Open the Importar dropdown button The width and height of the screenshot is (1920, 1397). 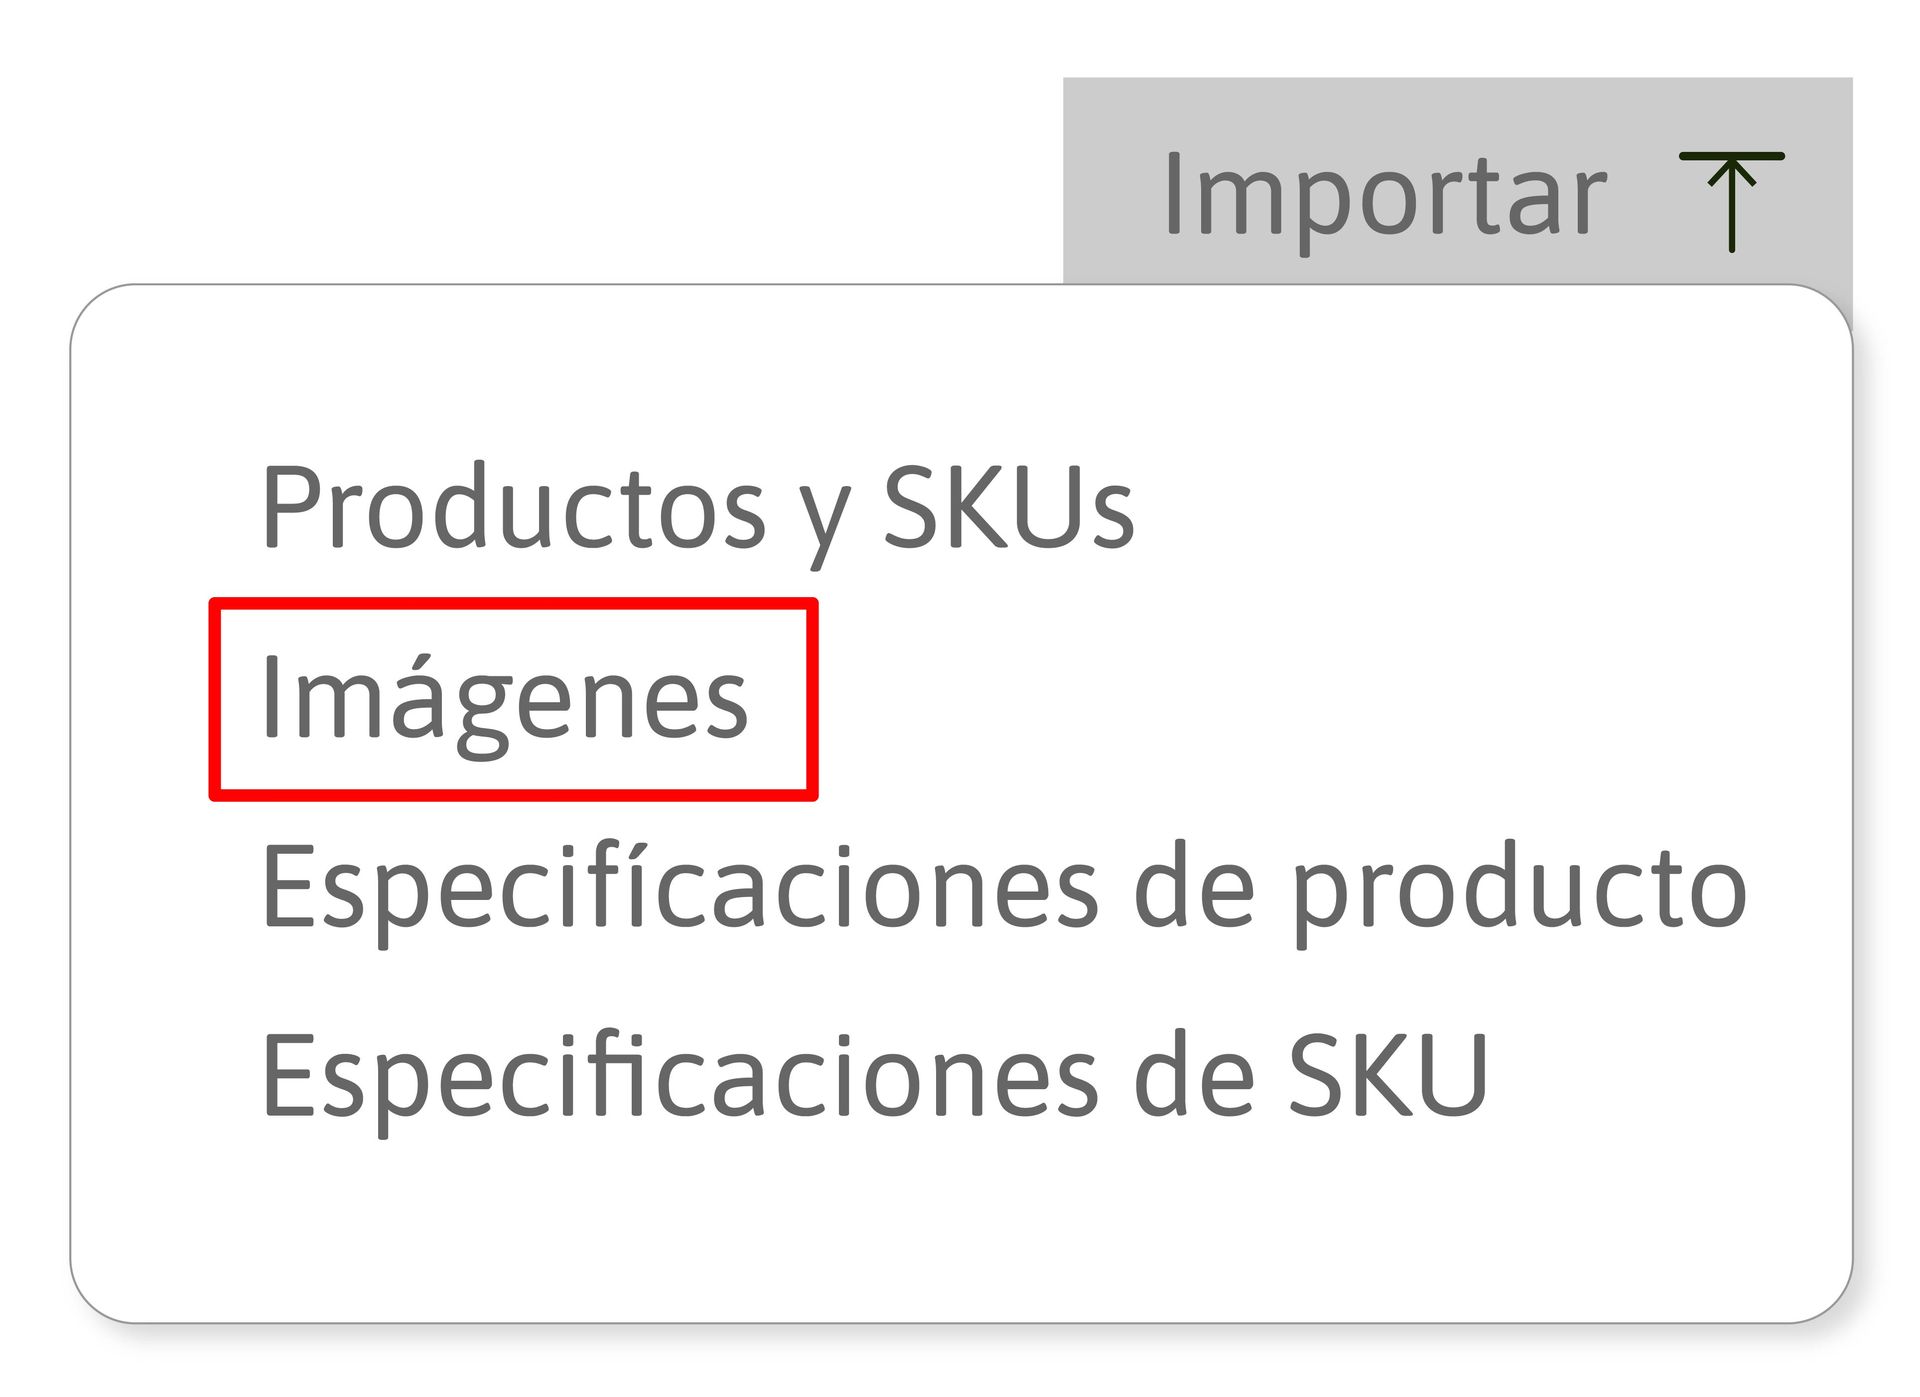pyautogui.click(x=1385, y=193)
